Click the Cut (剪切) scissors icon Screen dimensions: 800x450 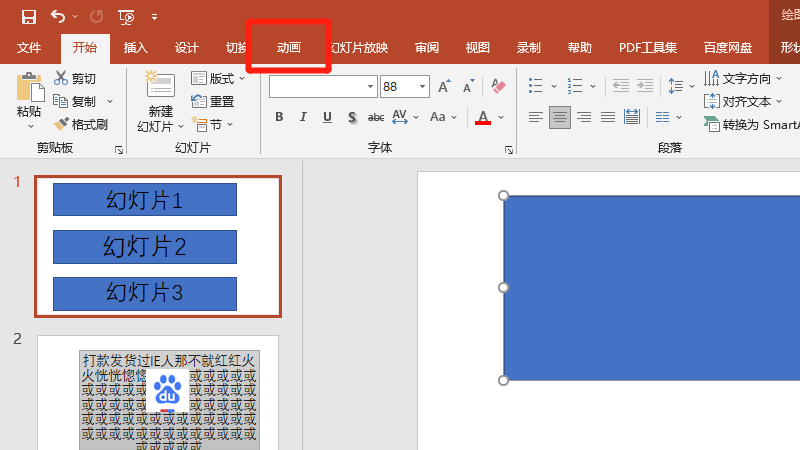tap(62, 79)
